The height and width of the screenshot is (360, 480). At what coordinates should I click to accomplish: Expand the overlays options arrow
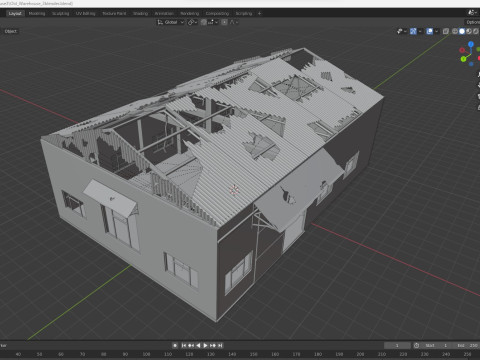pos(436,31)
